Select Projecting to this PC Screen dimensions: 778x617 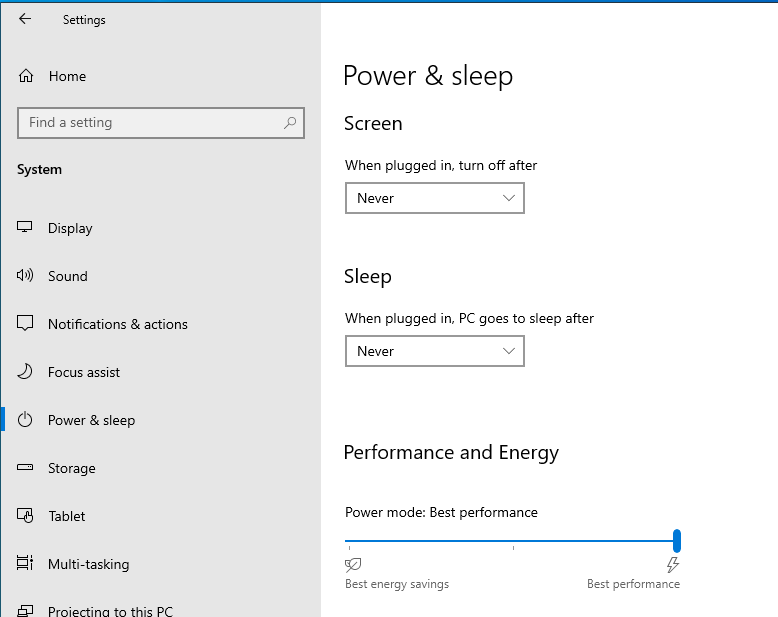(110, 611)
